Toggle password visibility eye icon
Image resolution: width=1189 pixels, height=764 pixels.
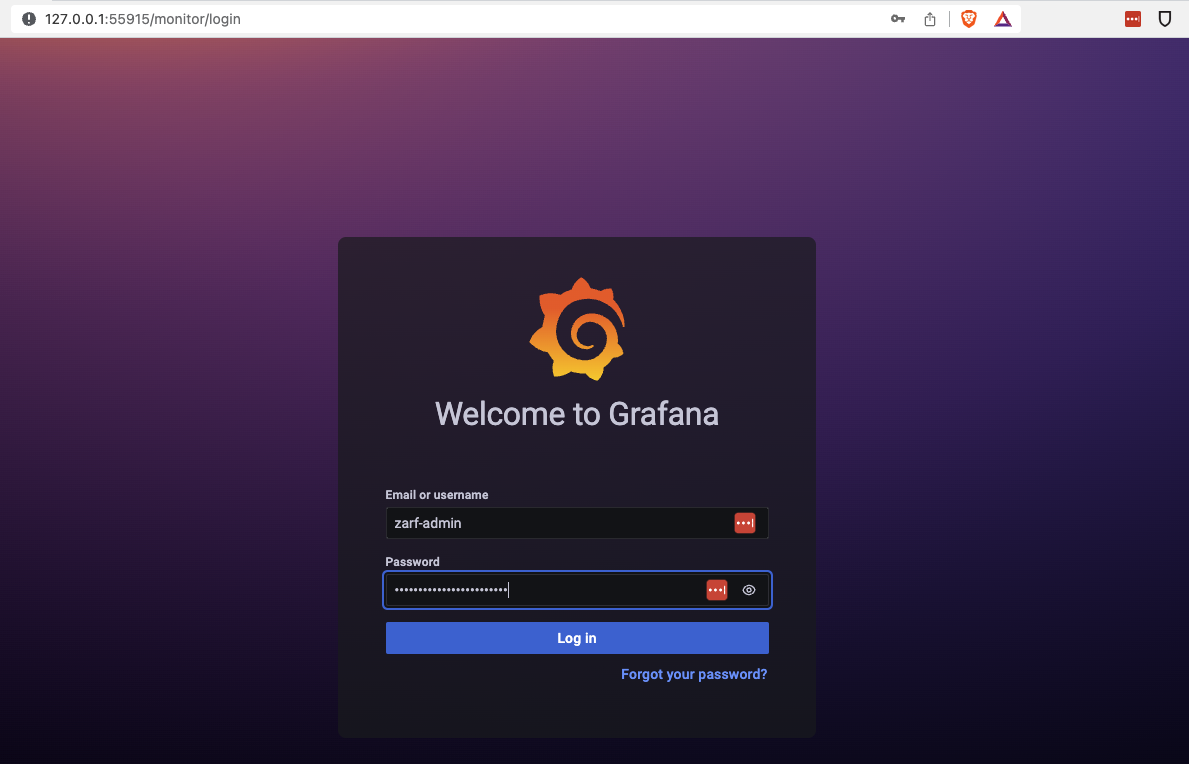748,590
